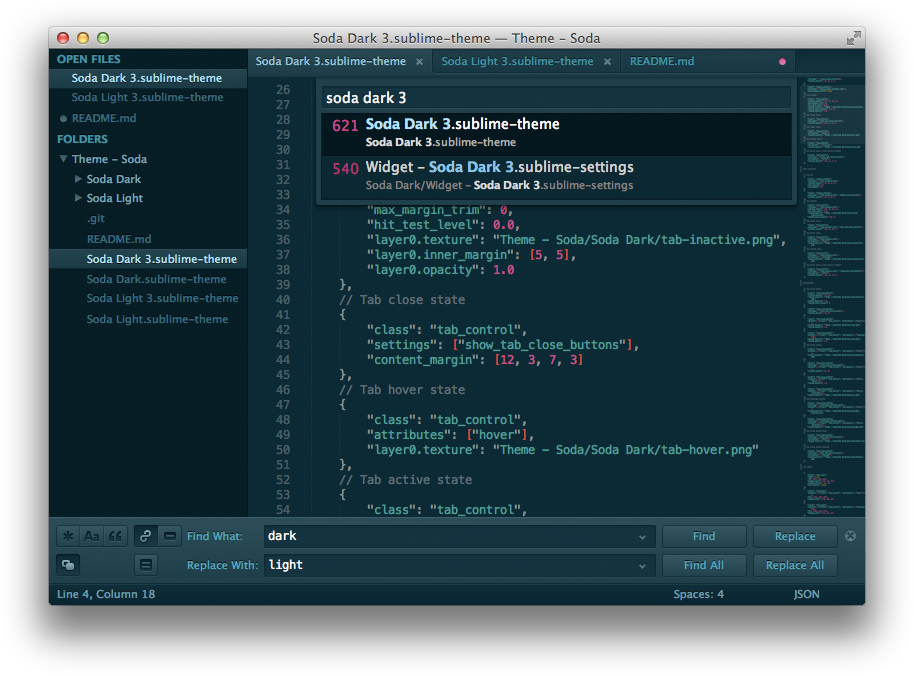Click the unsaved dot beside README.md in Open Files
This screenshot has height=676, width=914.
click(x=63, y=118)
